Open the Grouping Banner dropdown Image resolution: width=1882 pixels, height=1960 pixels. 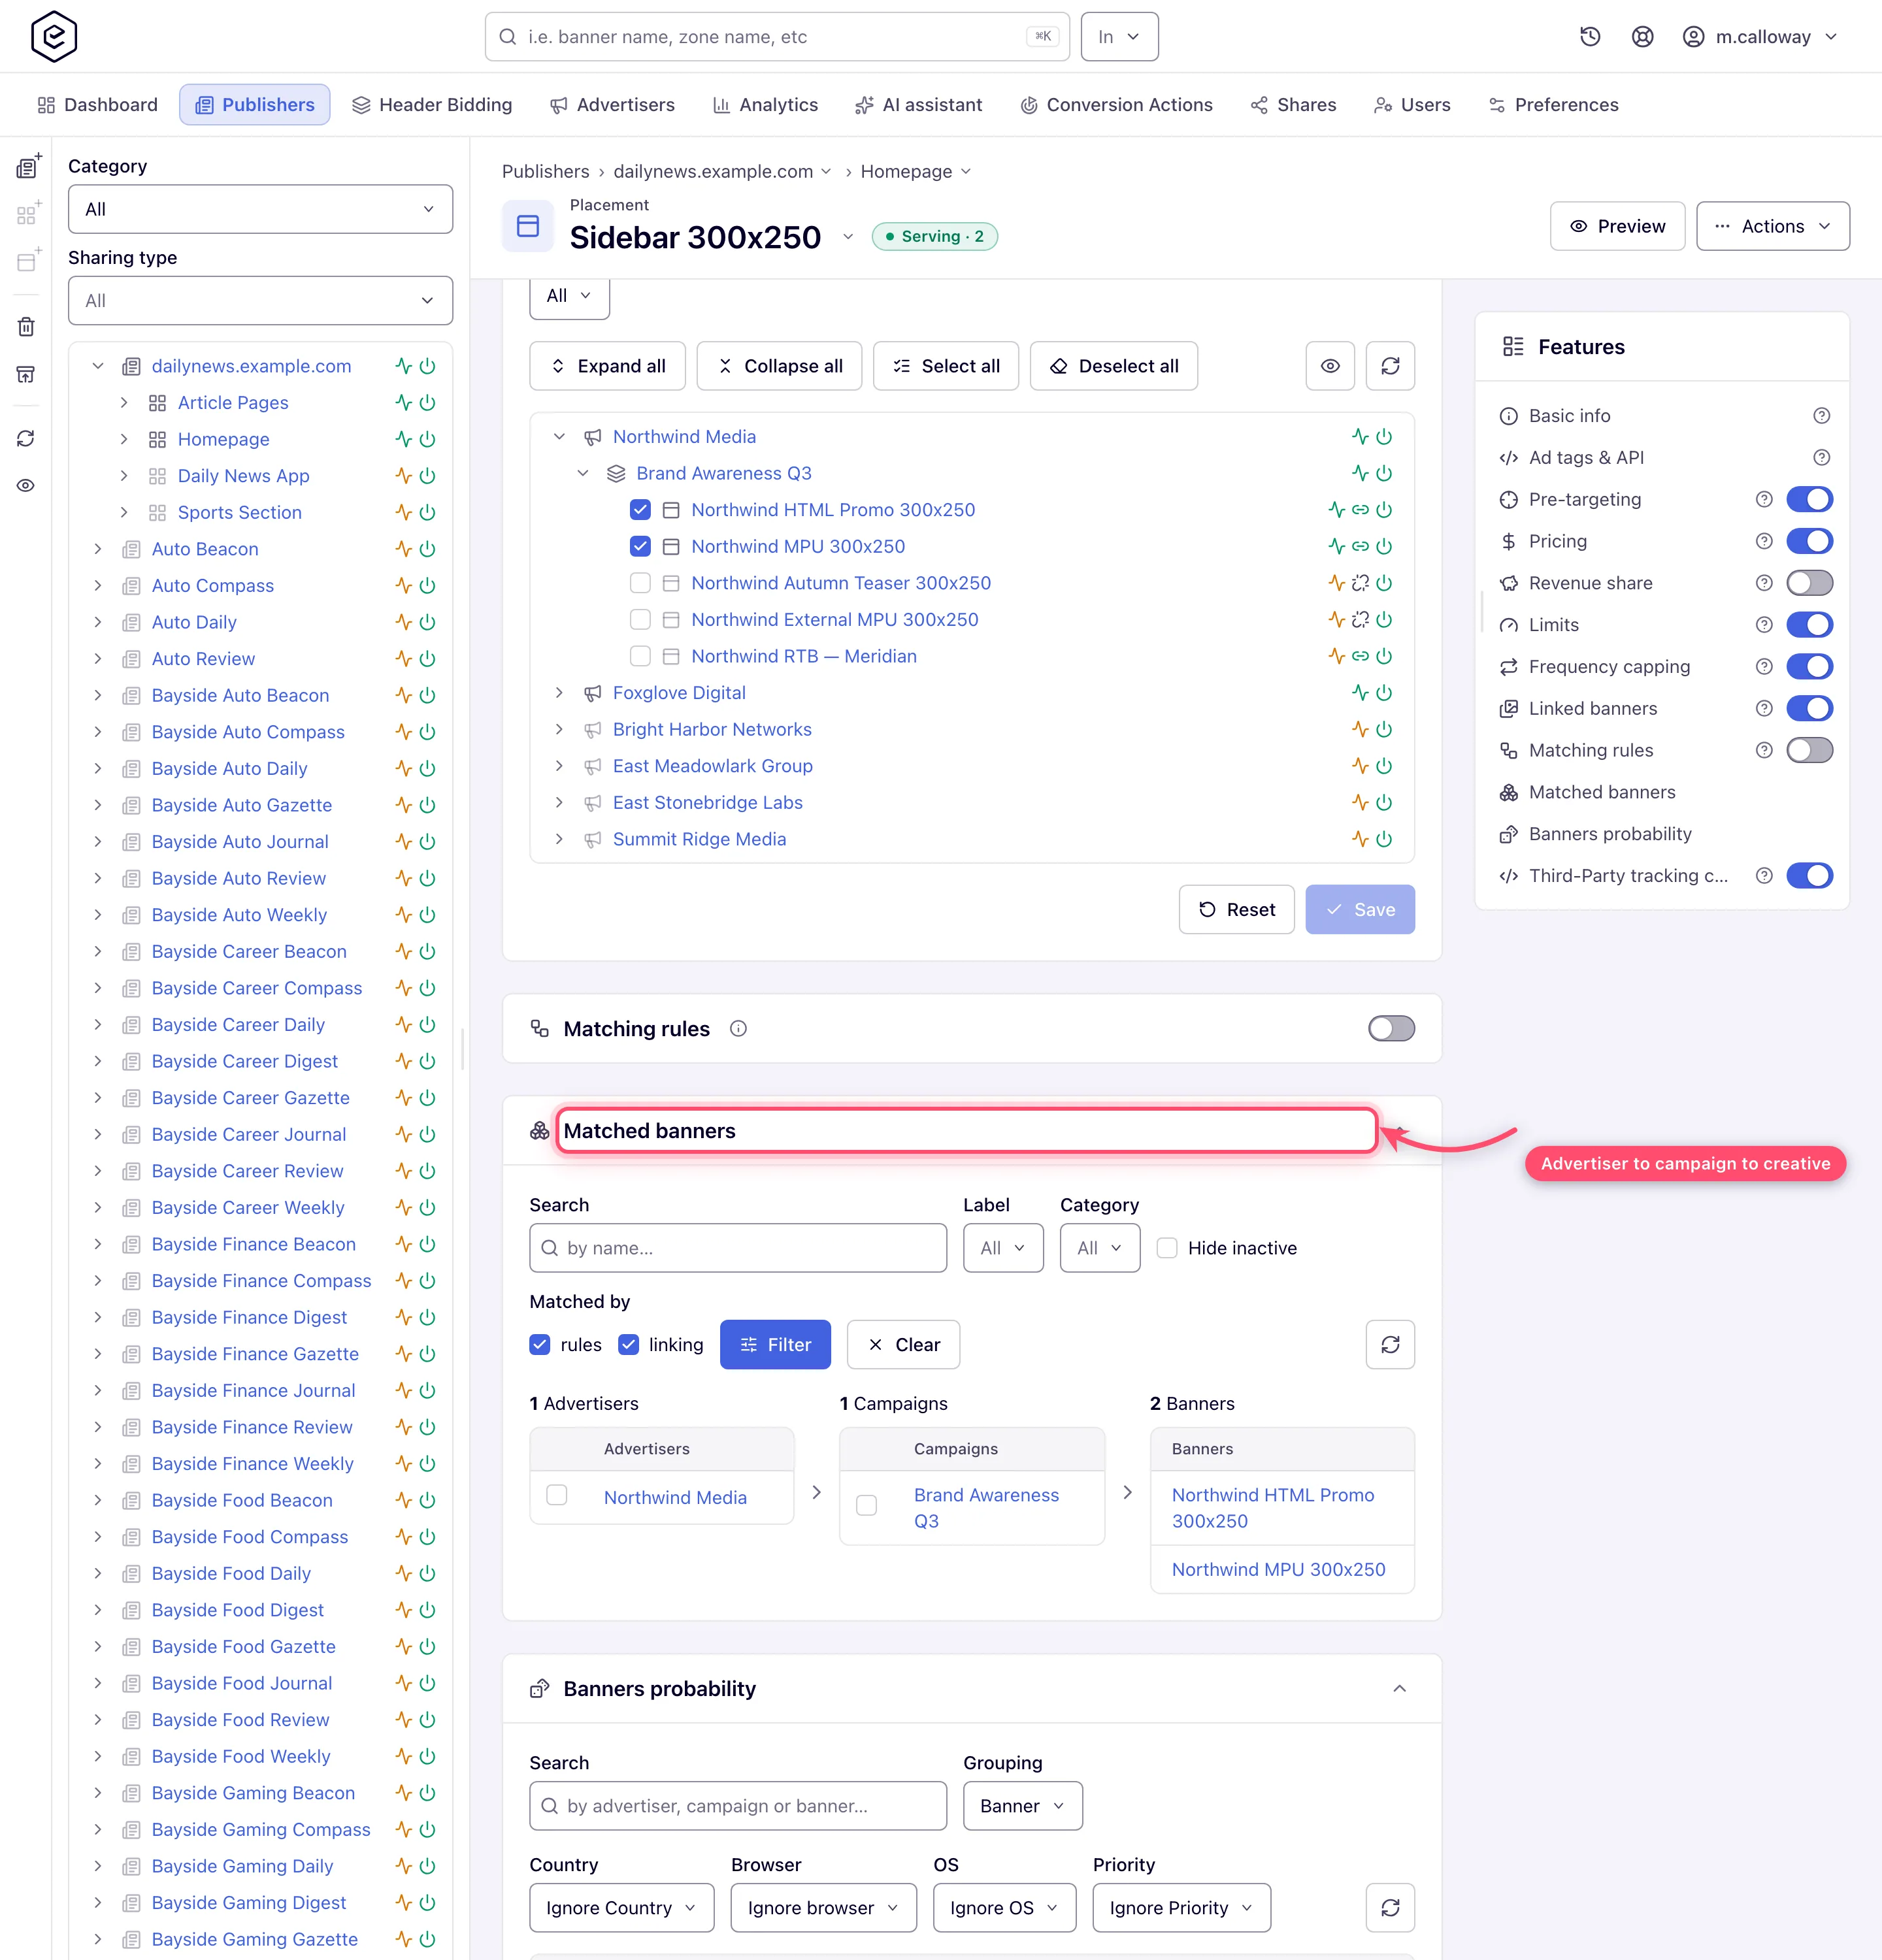[1022, 1806]
